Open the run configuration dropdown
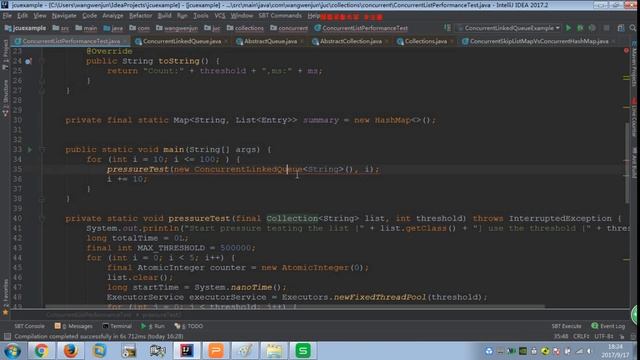This screenshot has height=360, width=640. click(x=509, y=28)
